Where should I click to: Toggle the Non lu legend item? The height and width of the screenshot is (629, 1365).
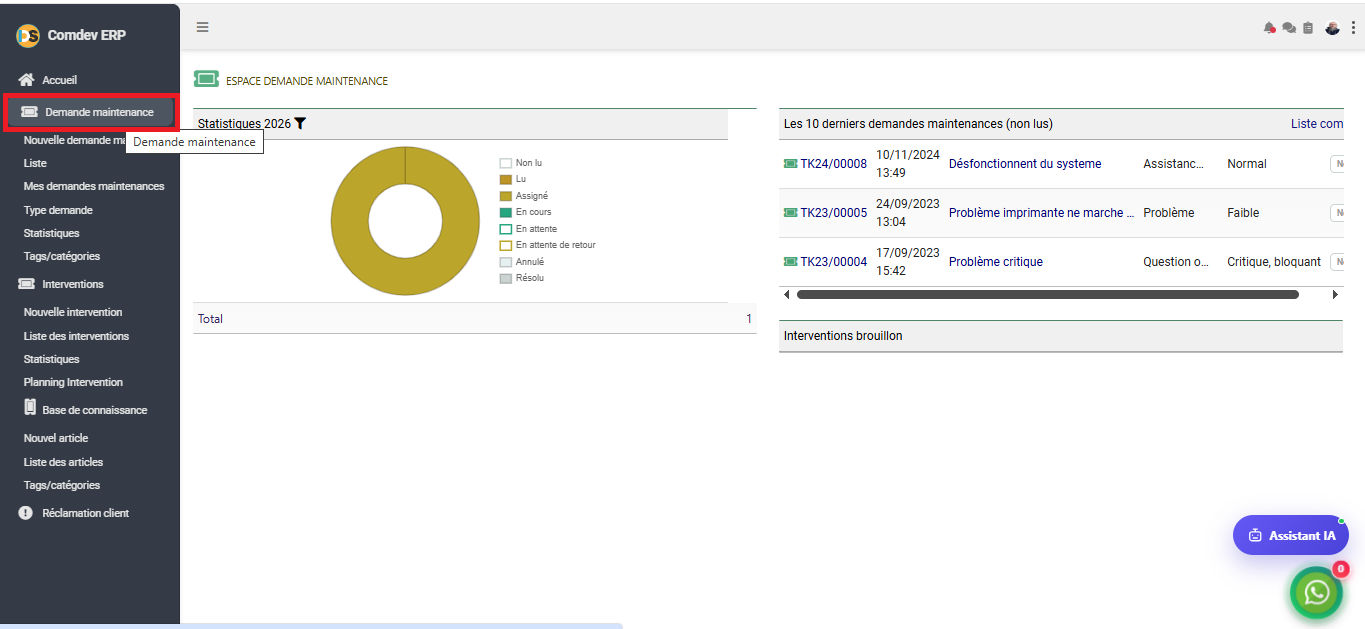coord(521,163)
